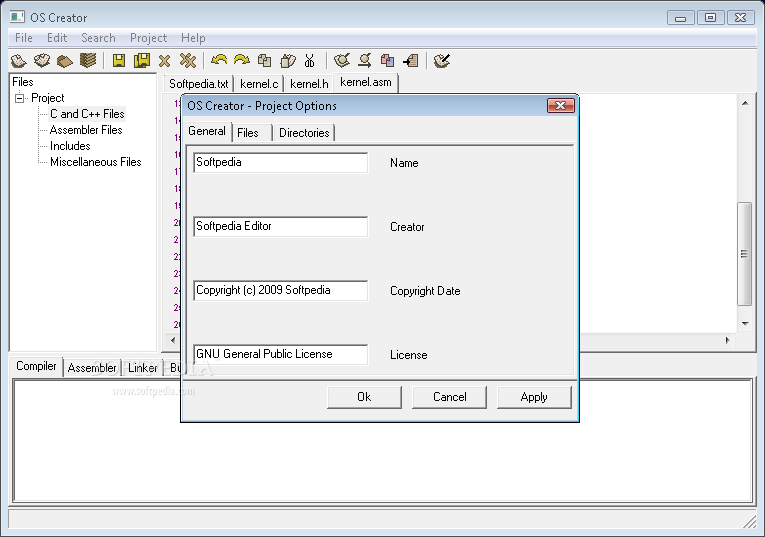
Task: Select the Directories tab in Project Options
Action: pyautogui.click(x=304, y=133)
